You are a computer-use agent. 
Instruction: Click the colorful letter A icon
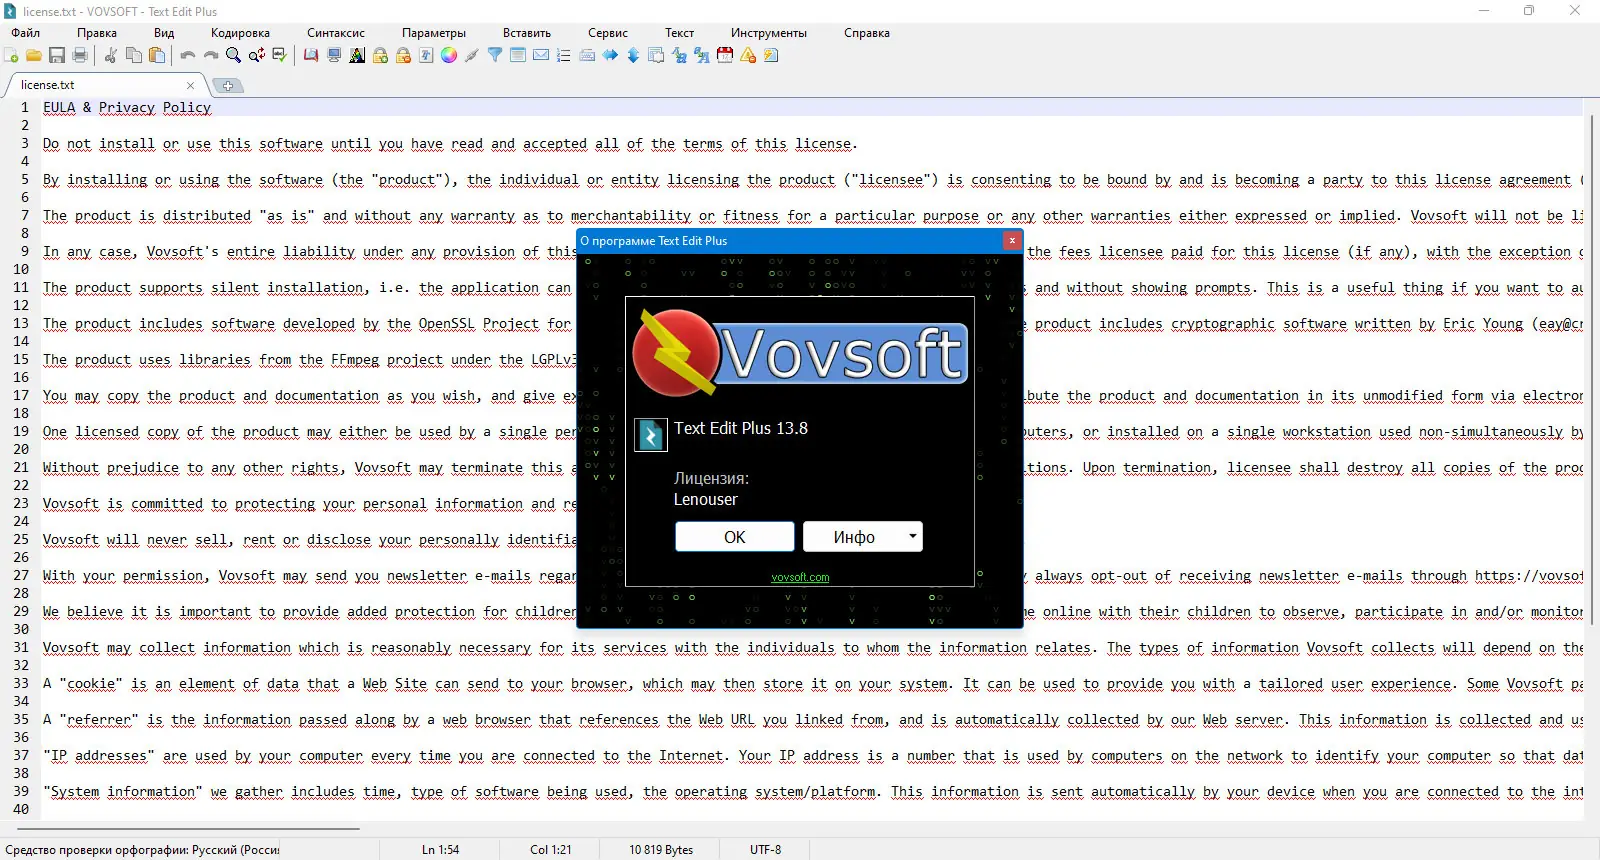click(x=357, y=56)
